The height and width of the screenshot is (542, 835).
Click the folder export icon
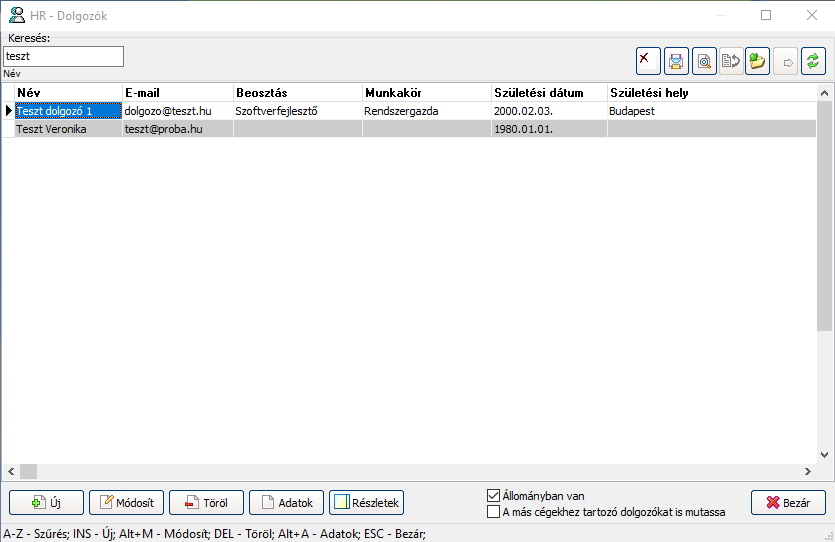click(x=757, y=61)
